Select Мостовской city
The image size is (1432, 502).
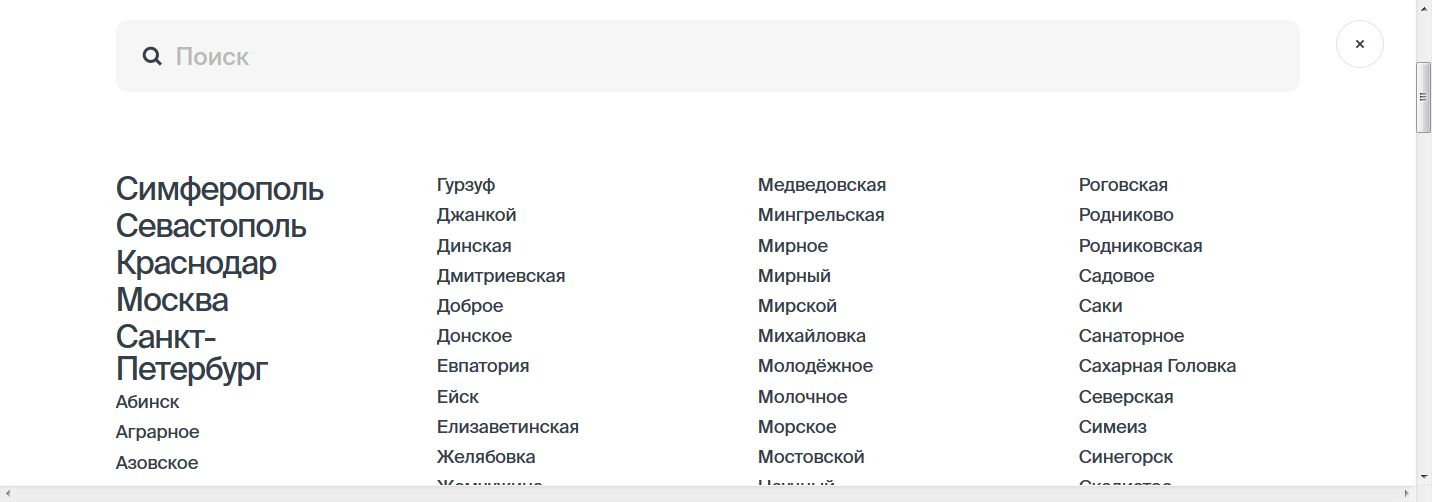(x=811, y=457)
